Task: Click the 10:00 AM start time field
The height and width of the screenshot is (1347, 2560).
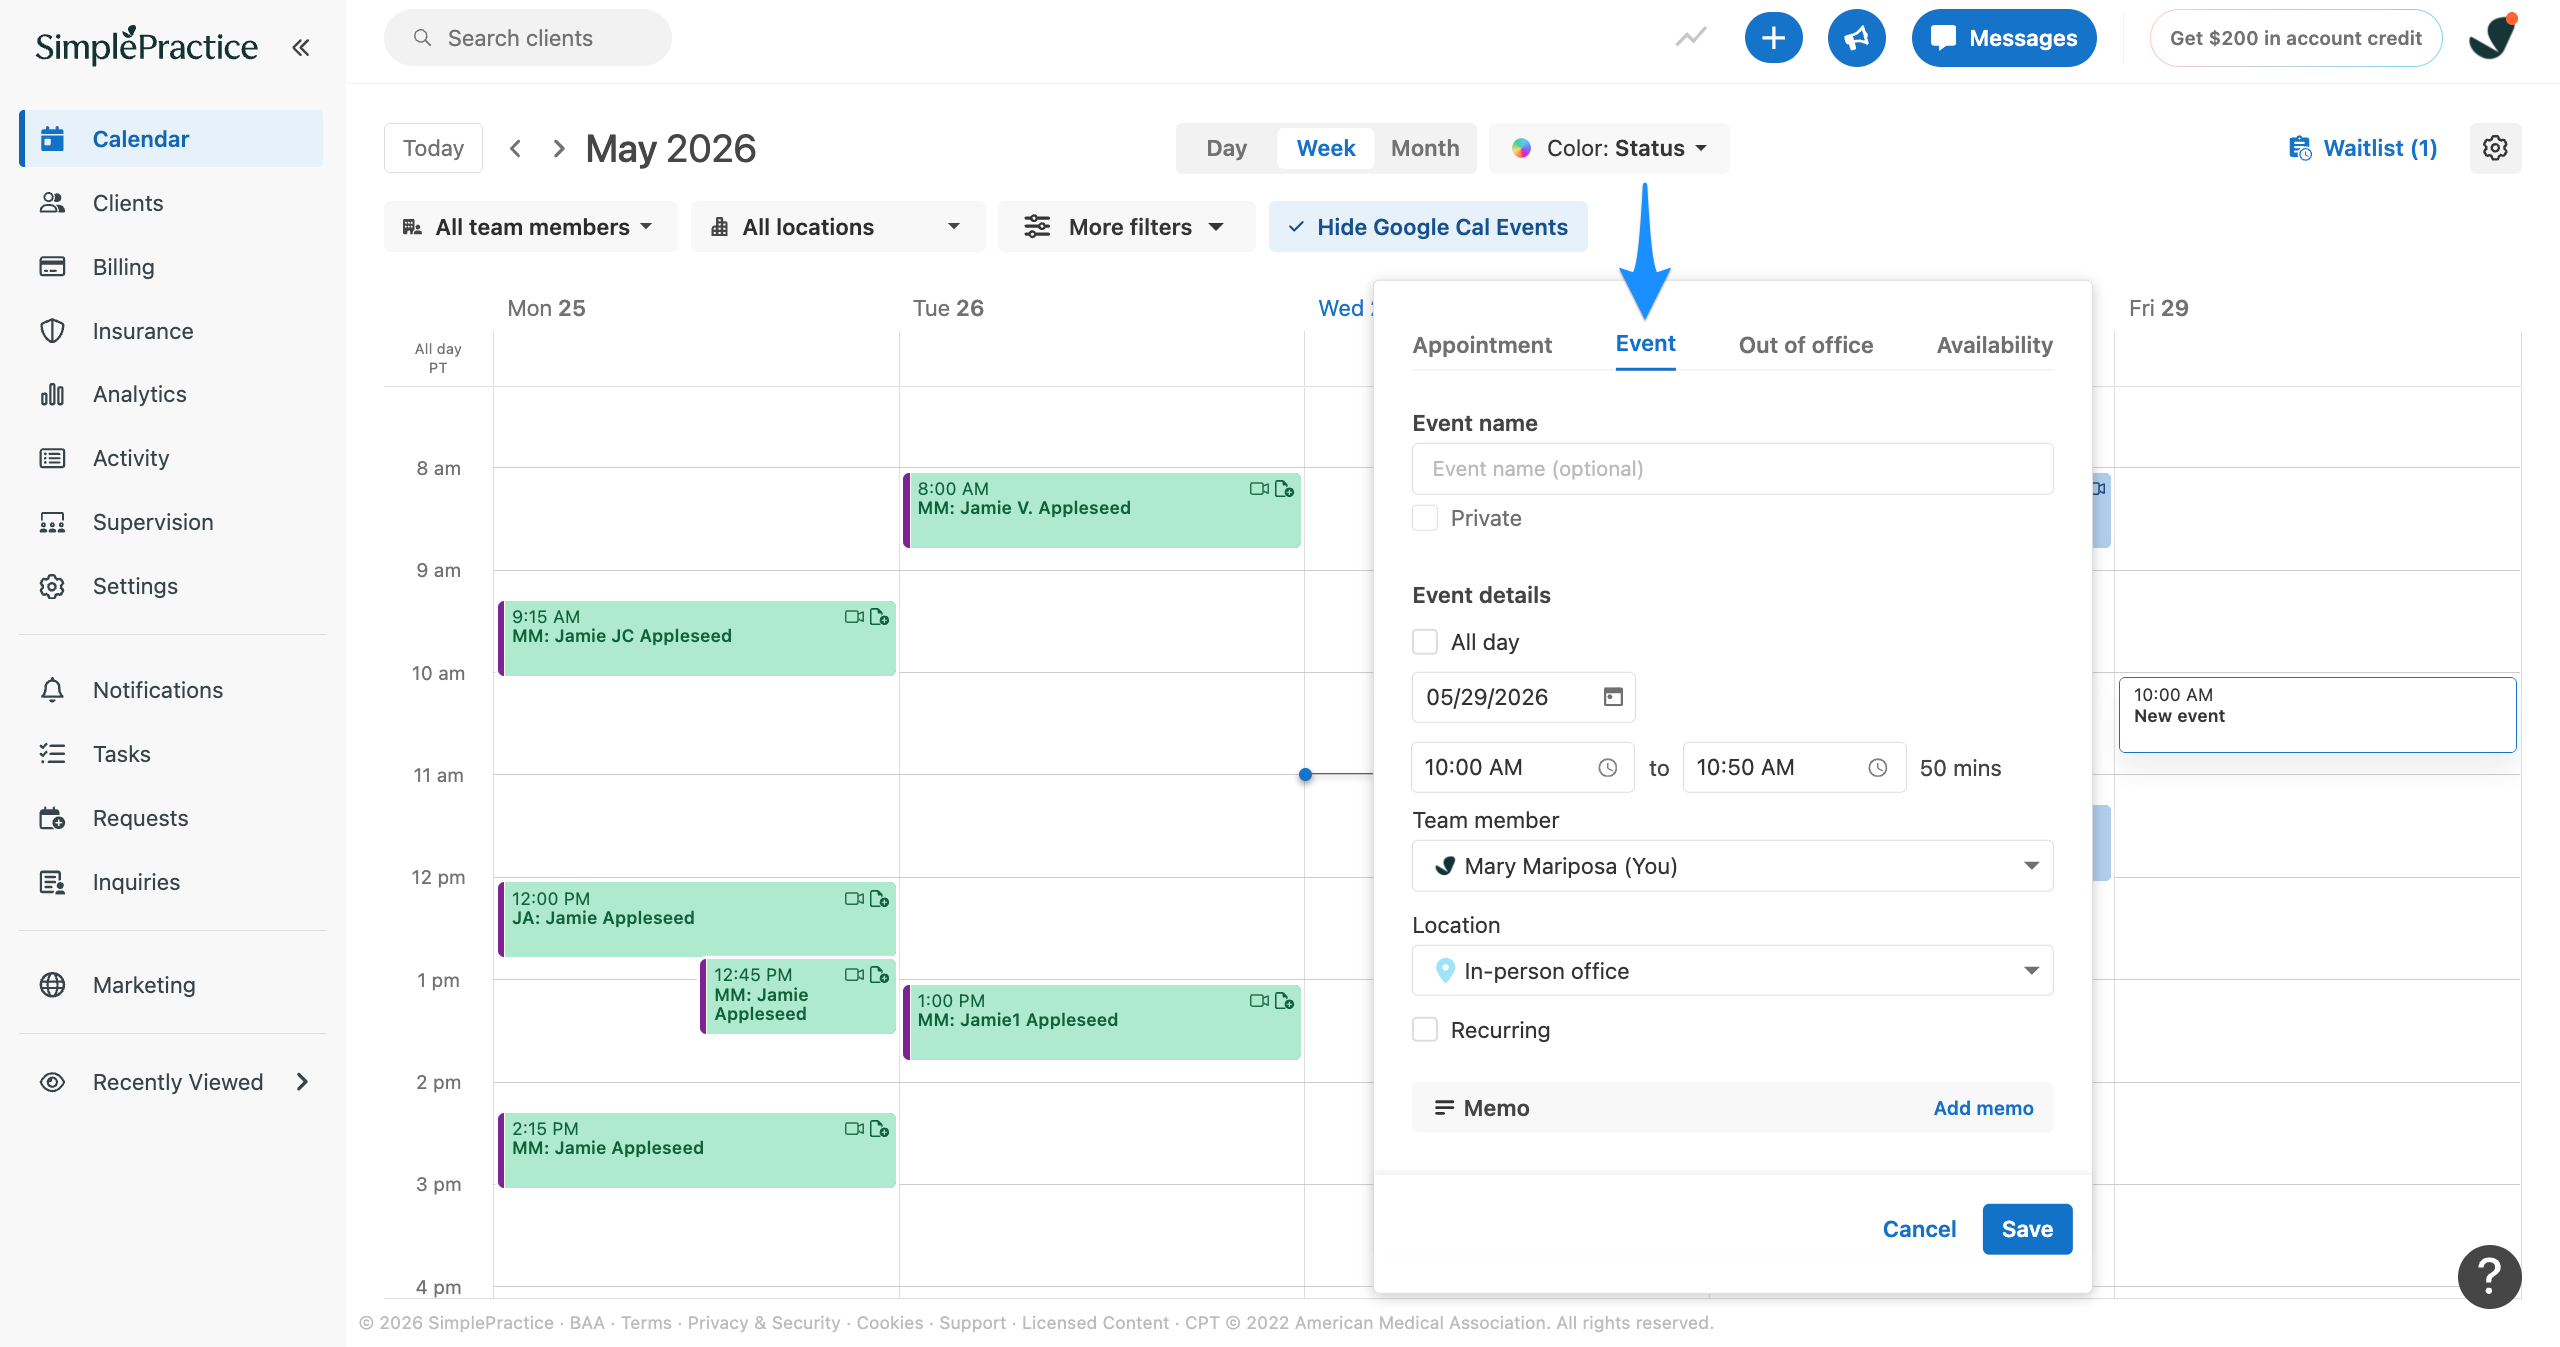Action: (1522, 767)
